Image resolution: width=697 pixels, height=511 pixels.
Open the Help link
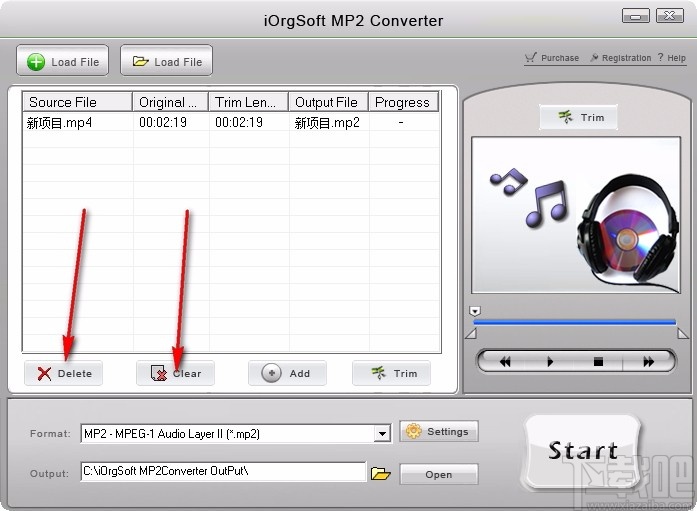[672, 58]
